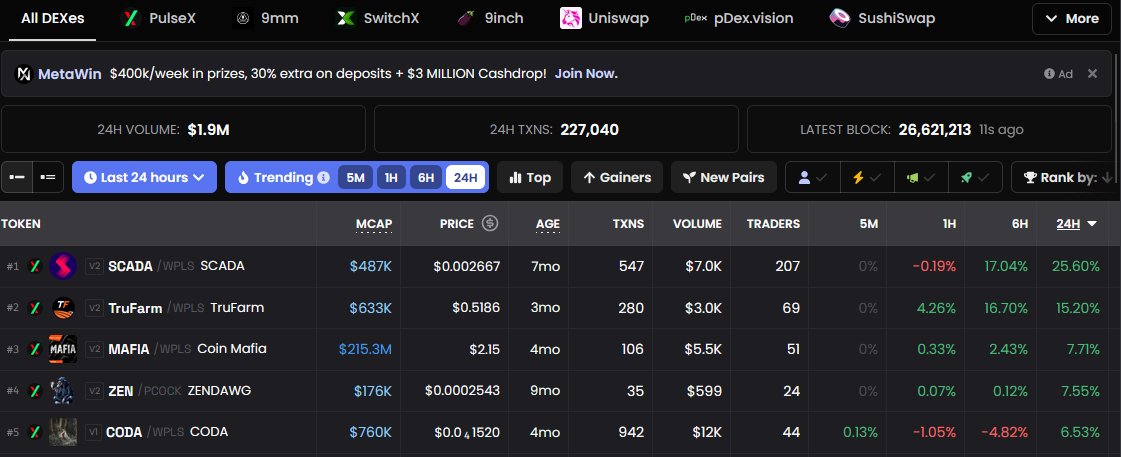Expand the More DEXes dropdown
Viewport: 1121px width, 457px height.
coord(1072,19)
